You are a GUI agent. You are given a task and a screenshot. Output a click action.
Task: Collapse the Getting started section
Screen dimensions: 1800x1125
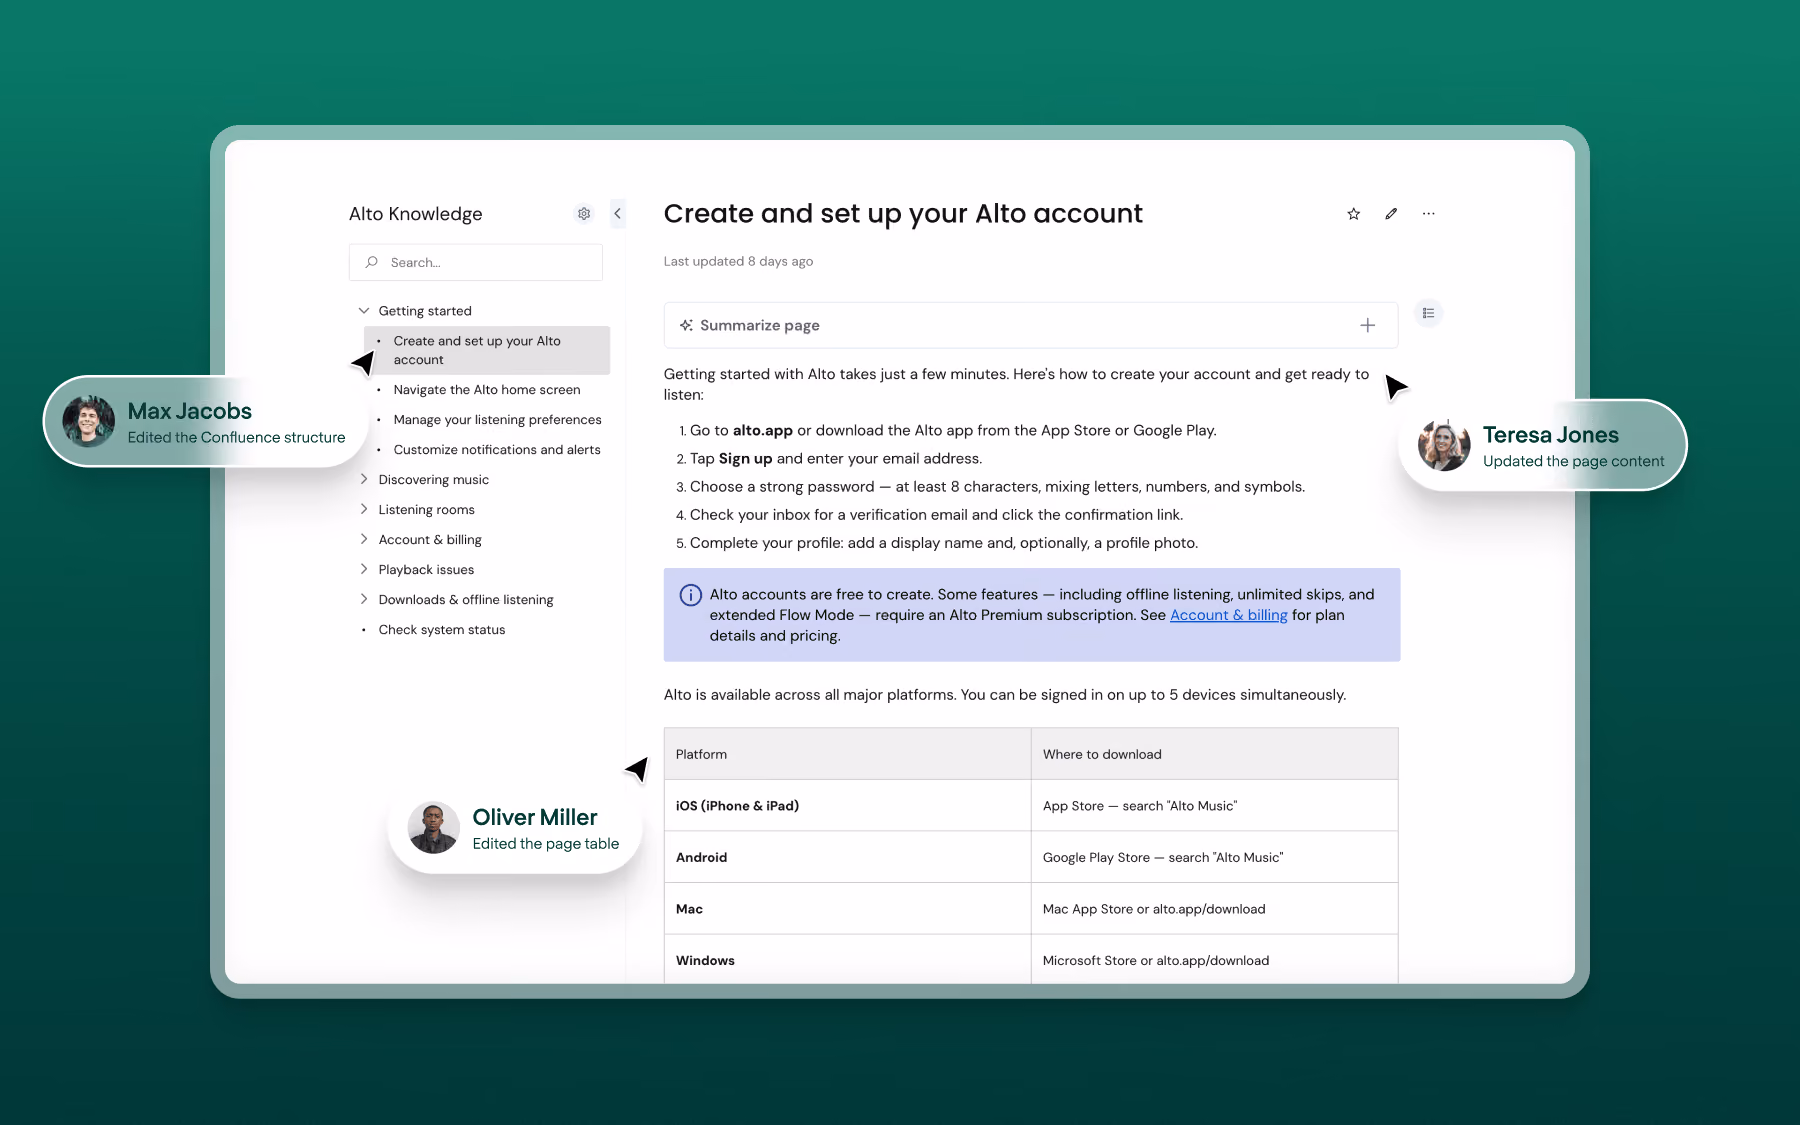364,311
